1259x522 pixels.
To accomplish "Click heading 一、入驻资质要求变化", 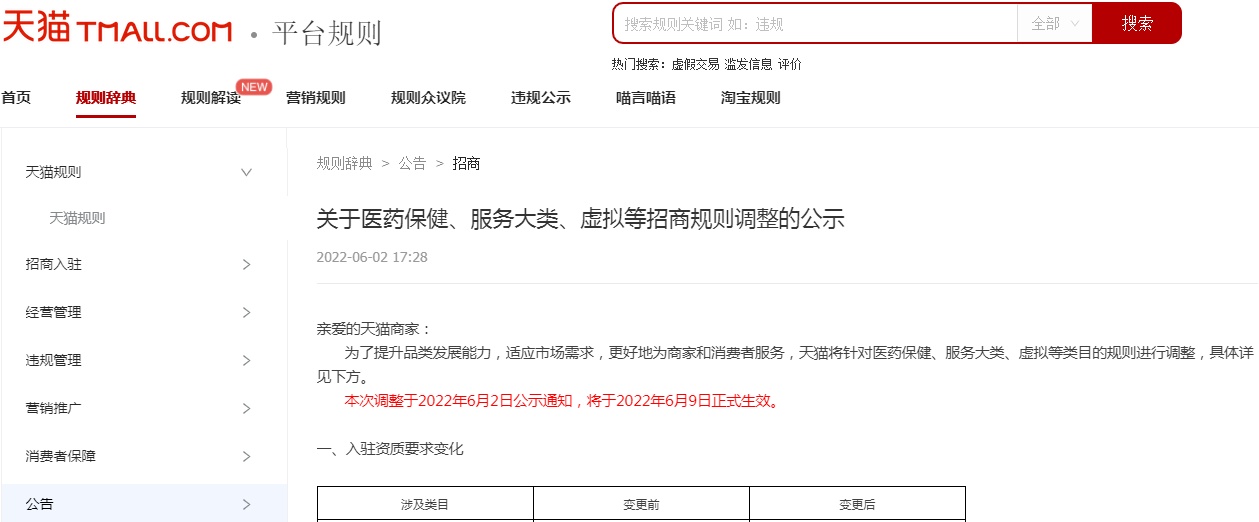I will (390, 449).
